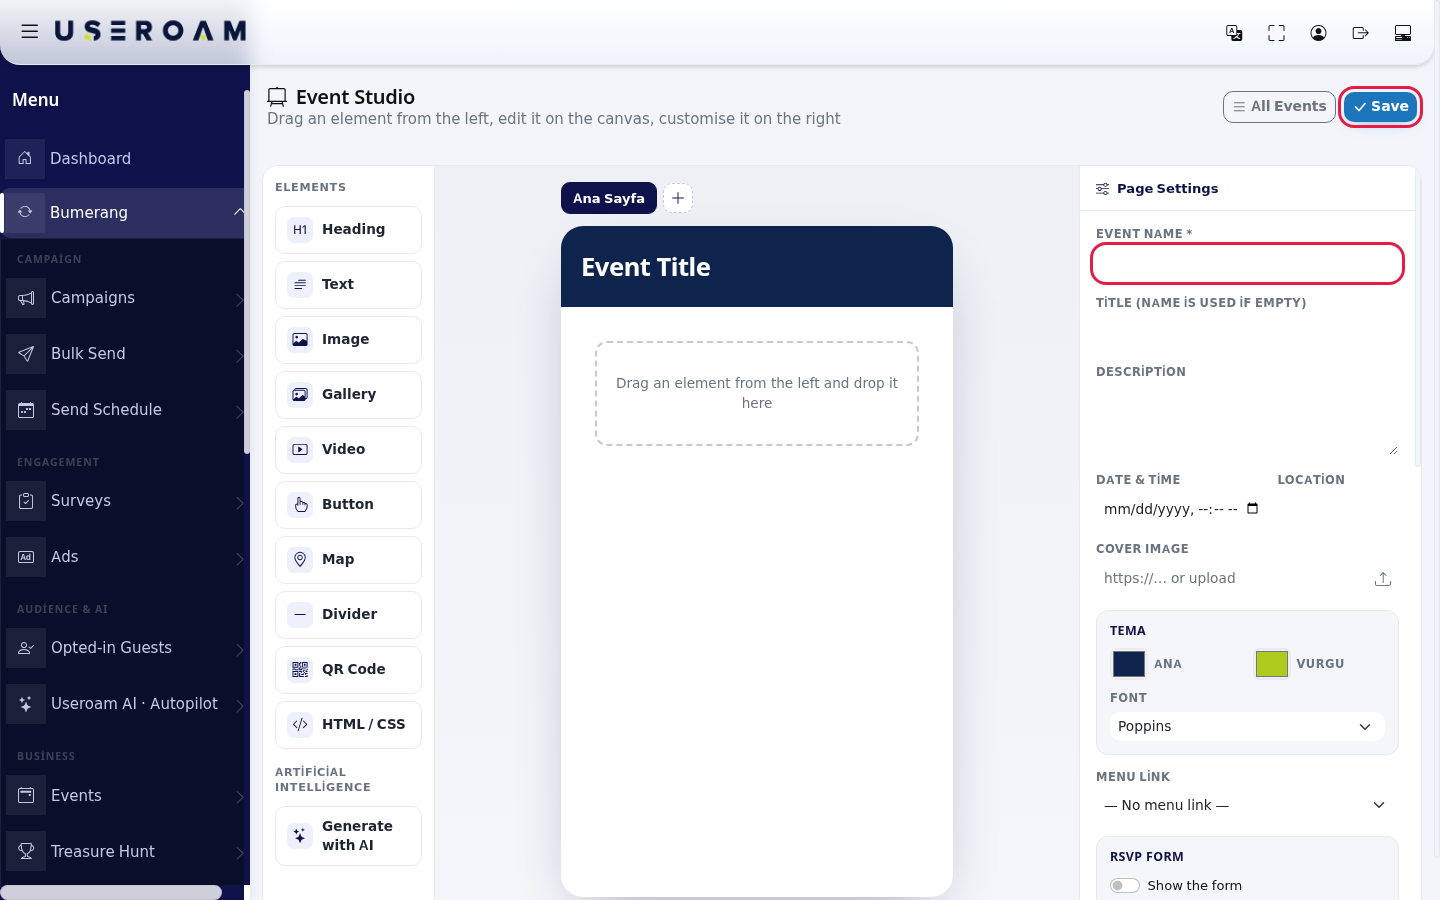Screen dimensions: 1440x900
Task: Open the Ana theme color swatch
Action: point(1129,664)
